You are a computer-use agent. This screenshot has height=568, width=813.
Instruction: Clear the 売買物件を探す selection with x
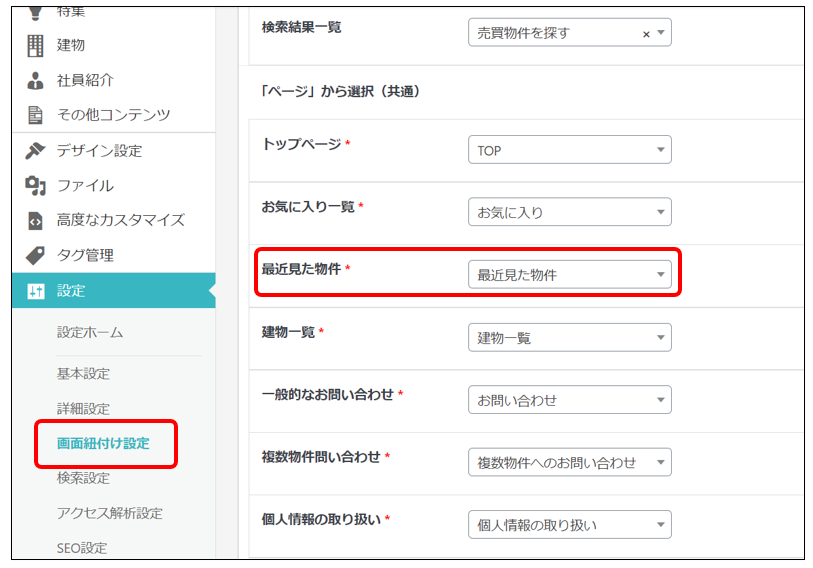[646, 34]
